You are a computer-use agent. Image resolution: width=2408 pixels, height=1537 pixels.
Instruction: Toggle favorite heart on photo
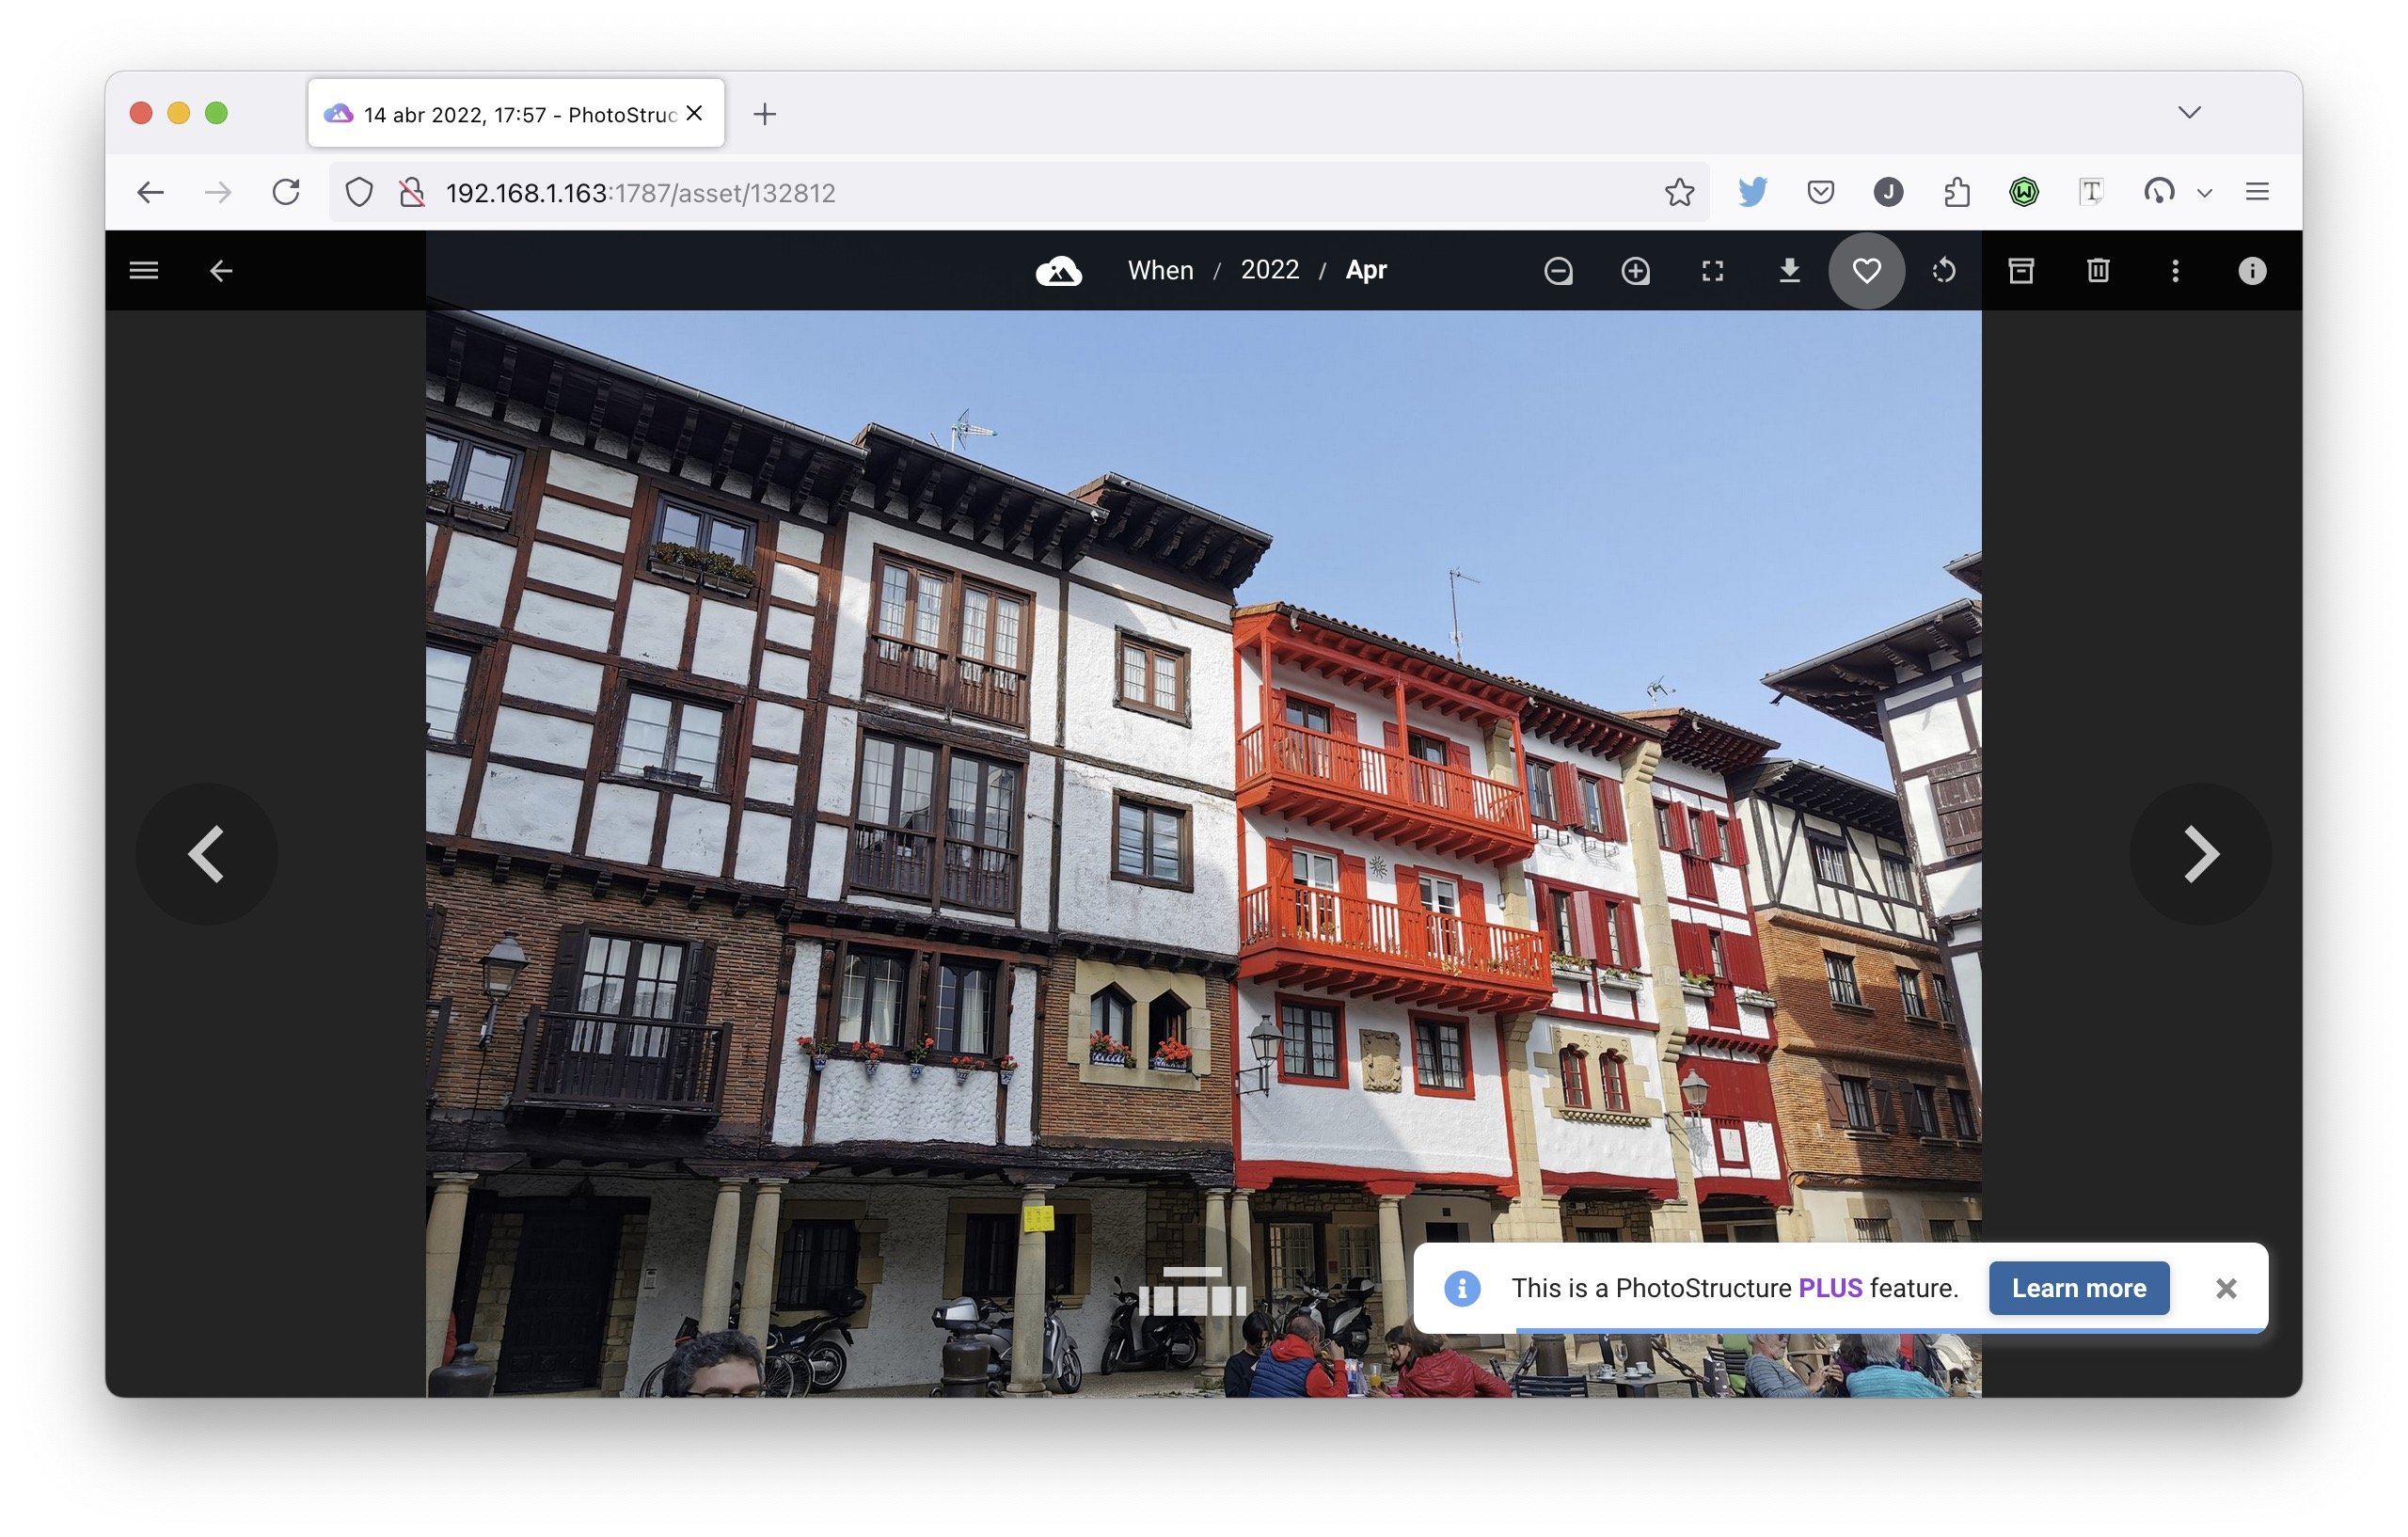(x=1866, y=271)
